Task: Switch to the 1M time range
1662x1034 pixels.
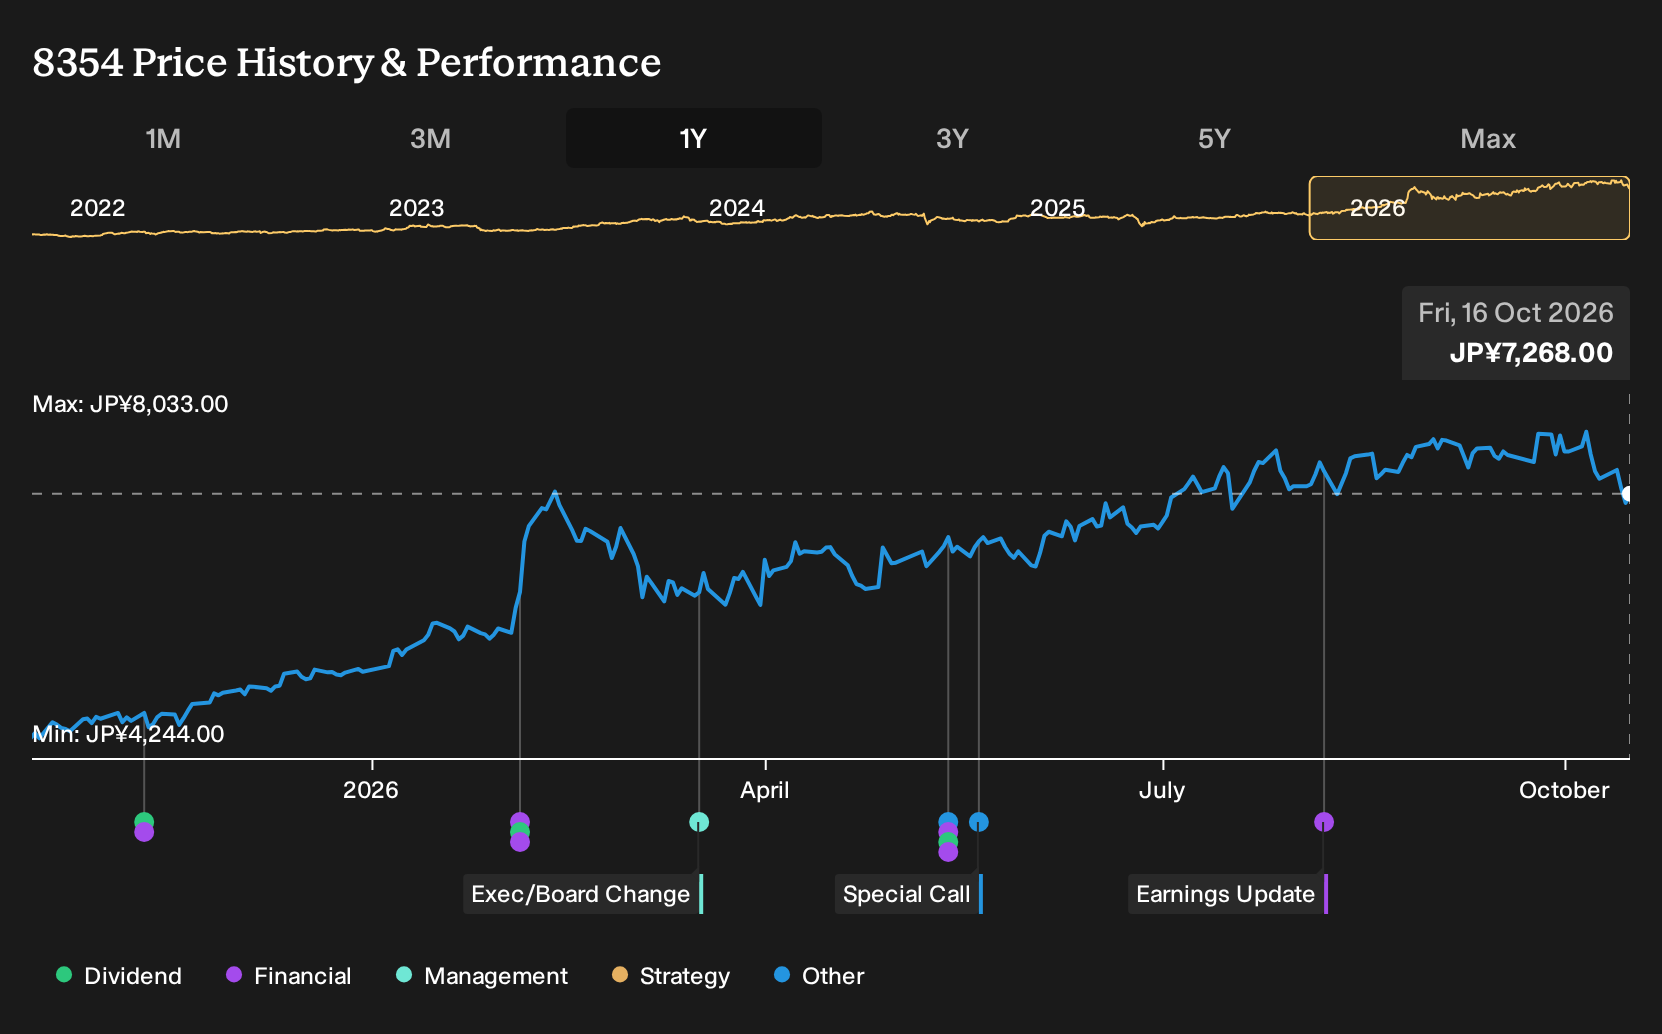Action: (163, 138)
